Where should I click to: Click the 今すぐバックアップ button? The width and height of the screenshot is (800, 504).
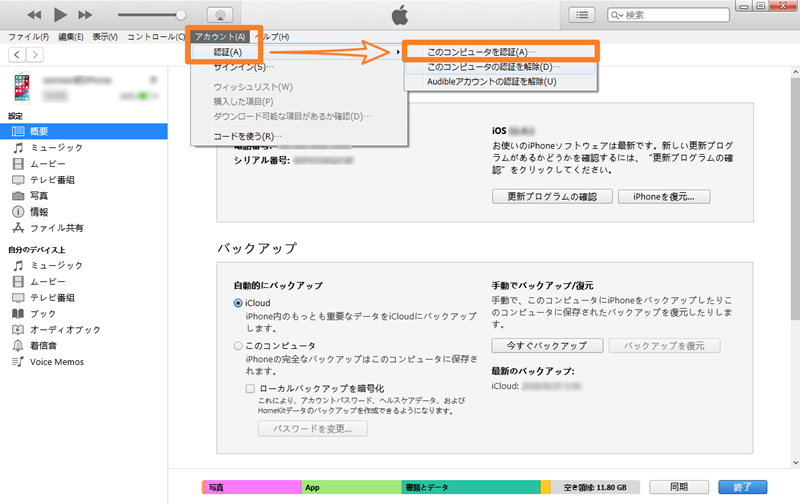click(x=547, y=345)
